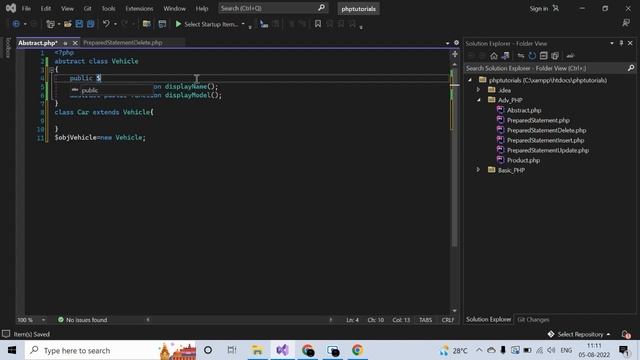Open the File menu

[x=26, y=8]
